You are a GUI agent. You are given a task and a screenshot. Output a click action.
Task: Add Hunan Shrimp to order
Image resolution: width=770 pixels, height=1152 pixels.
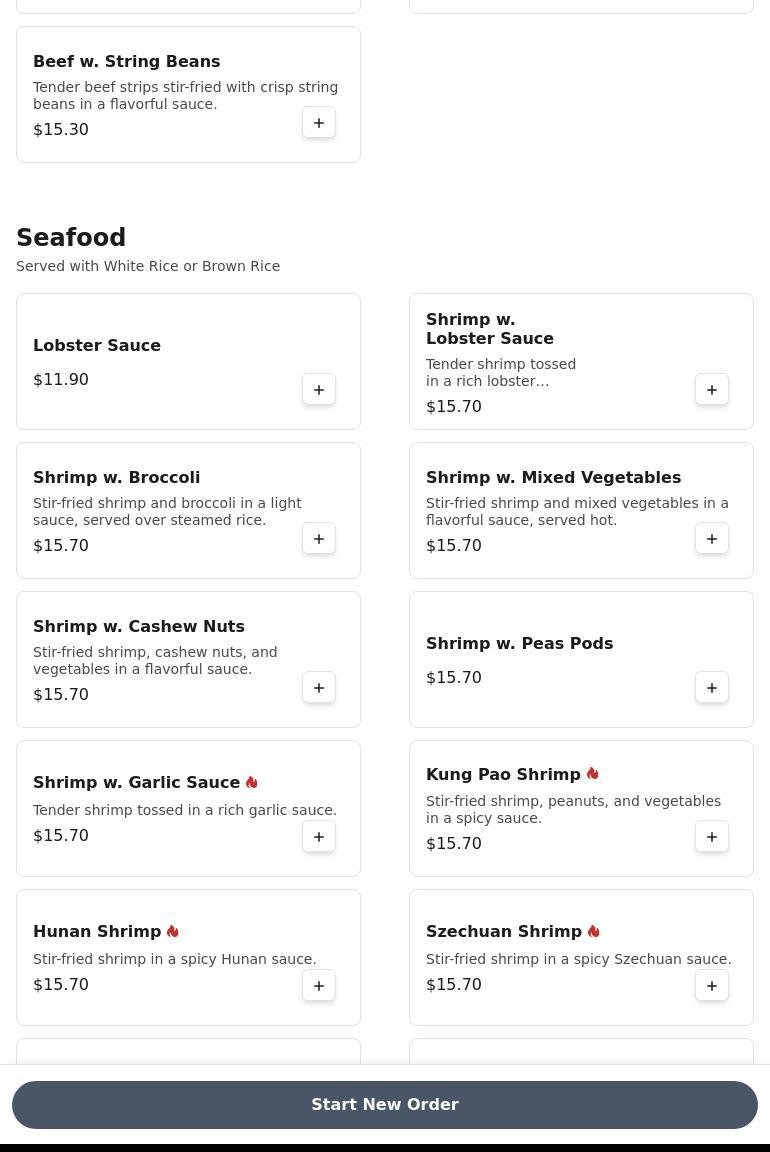pos(319,986)
